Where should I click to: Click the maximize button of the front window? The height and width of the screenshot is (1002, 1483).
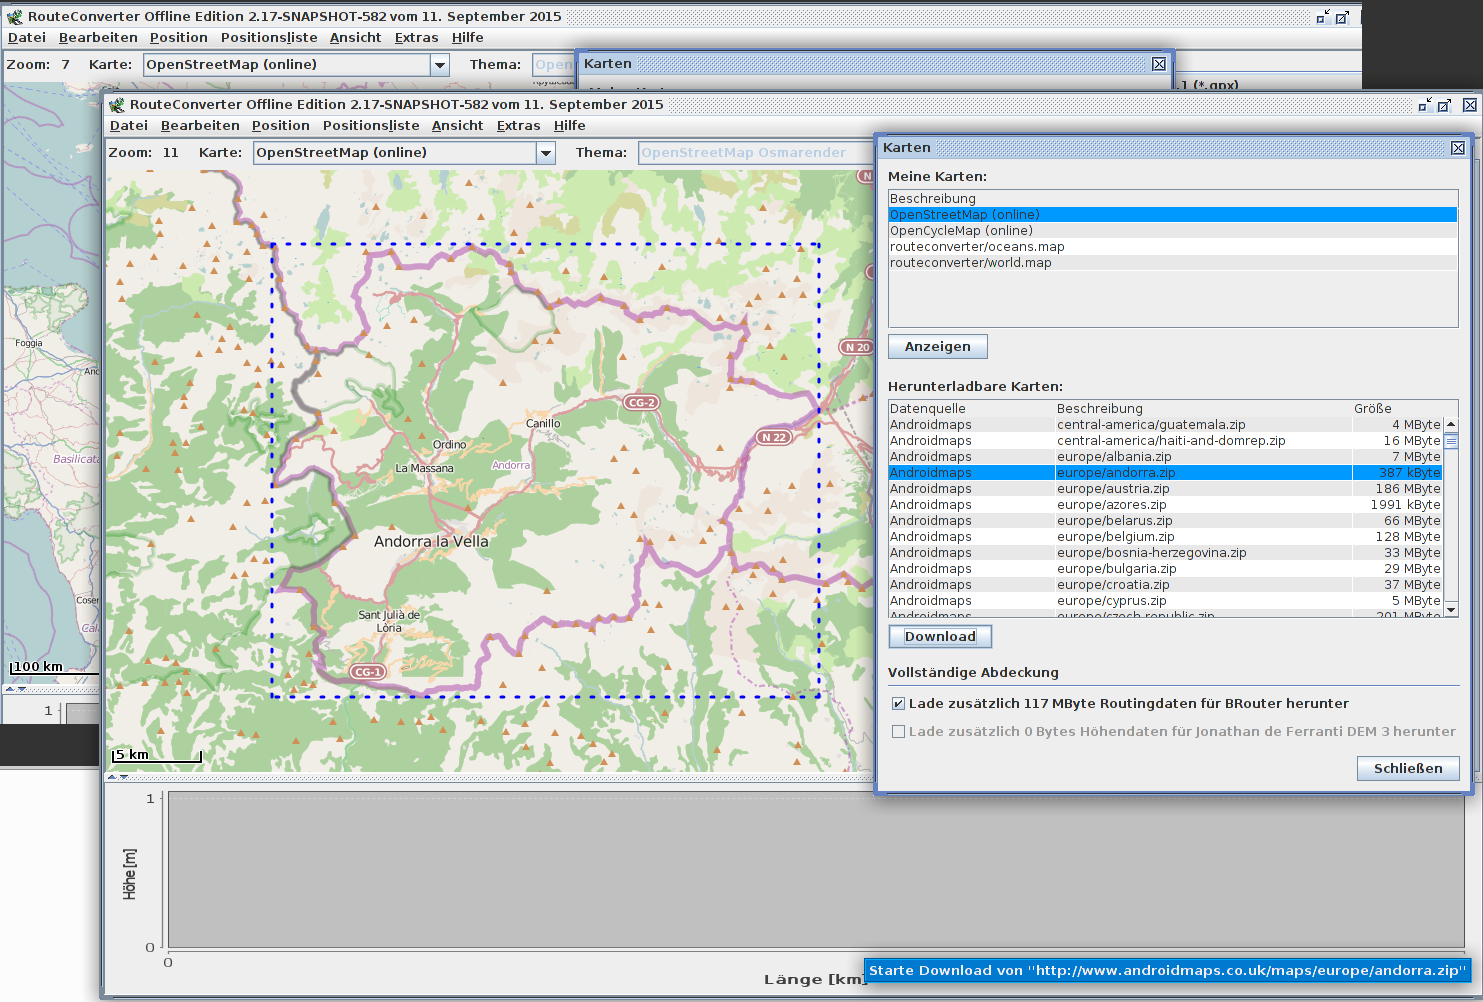click(x=1445, y=105)
